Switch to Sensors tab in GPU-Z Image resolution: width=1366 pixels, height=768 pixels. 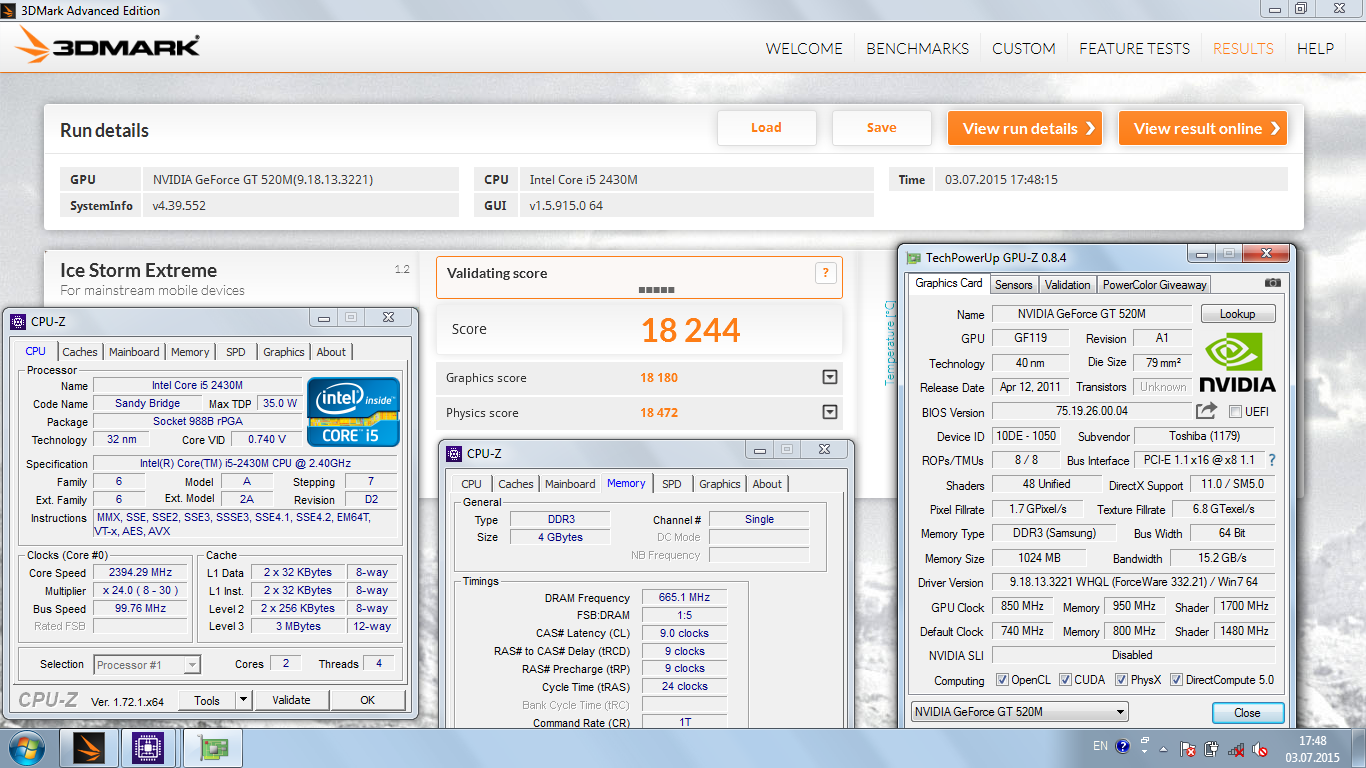(x=1013, y=285)
